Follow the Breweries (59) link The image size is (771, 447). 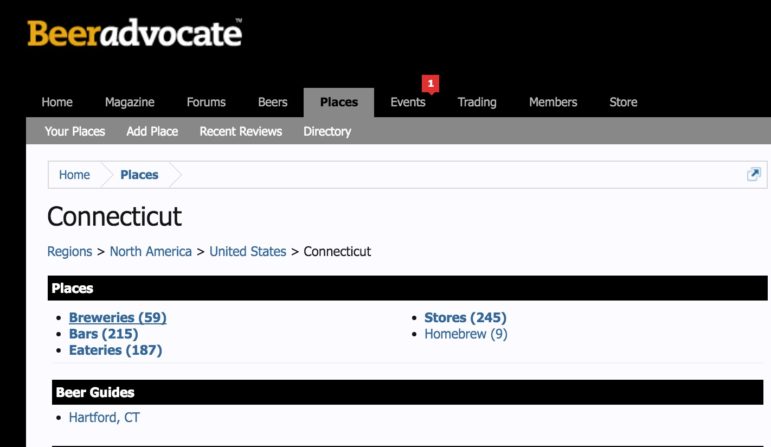pos(118,318)
